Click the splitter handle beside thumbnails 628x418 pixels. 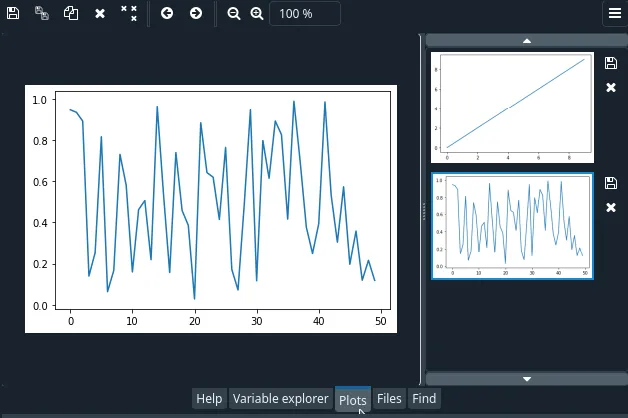(423, 210)
